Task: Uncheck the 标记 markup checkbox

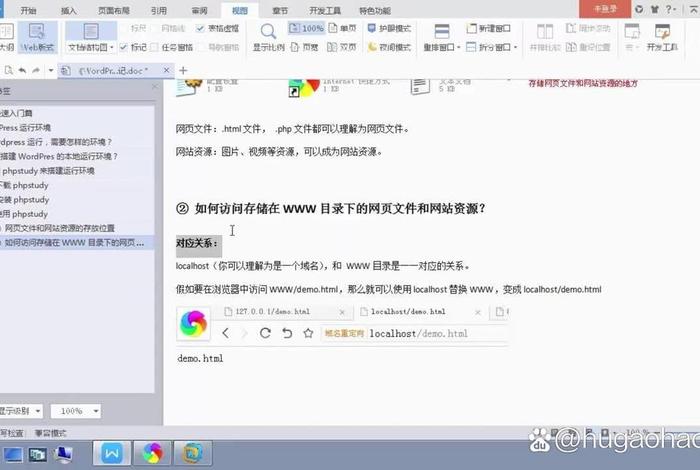Action: click(124, 47)
